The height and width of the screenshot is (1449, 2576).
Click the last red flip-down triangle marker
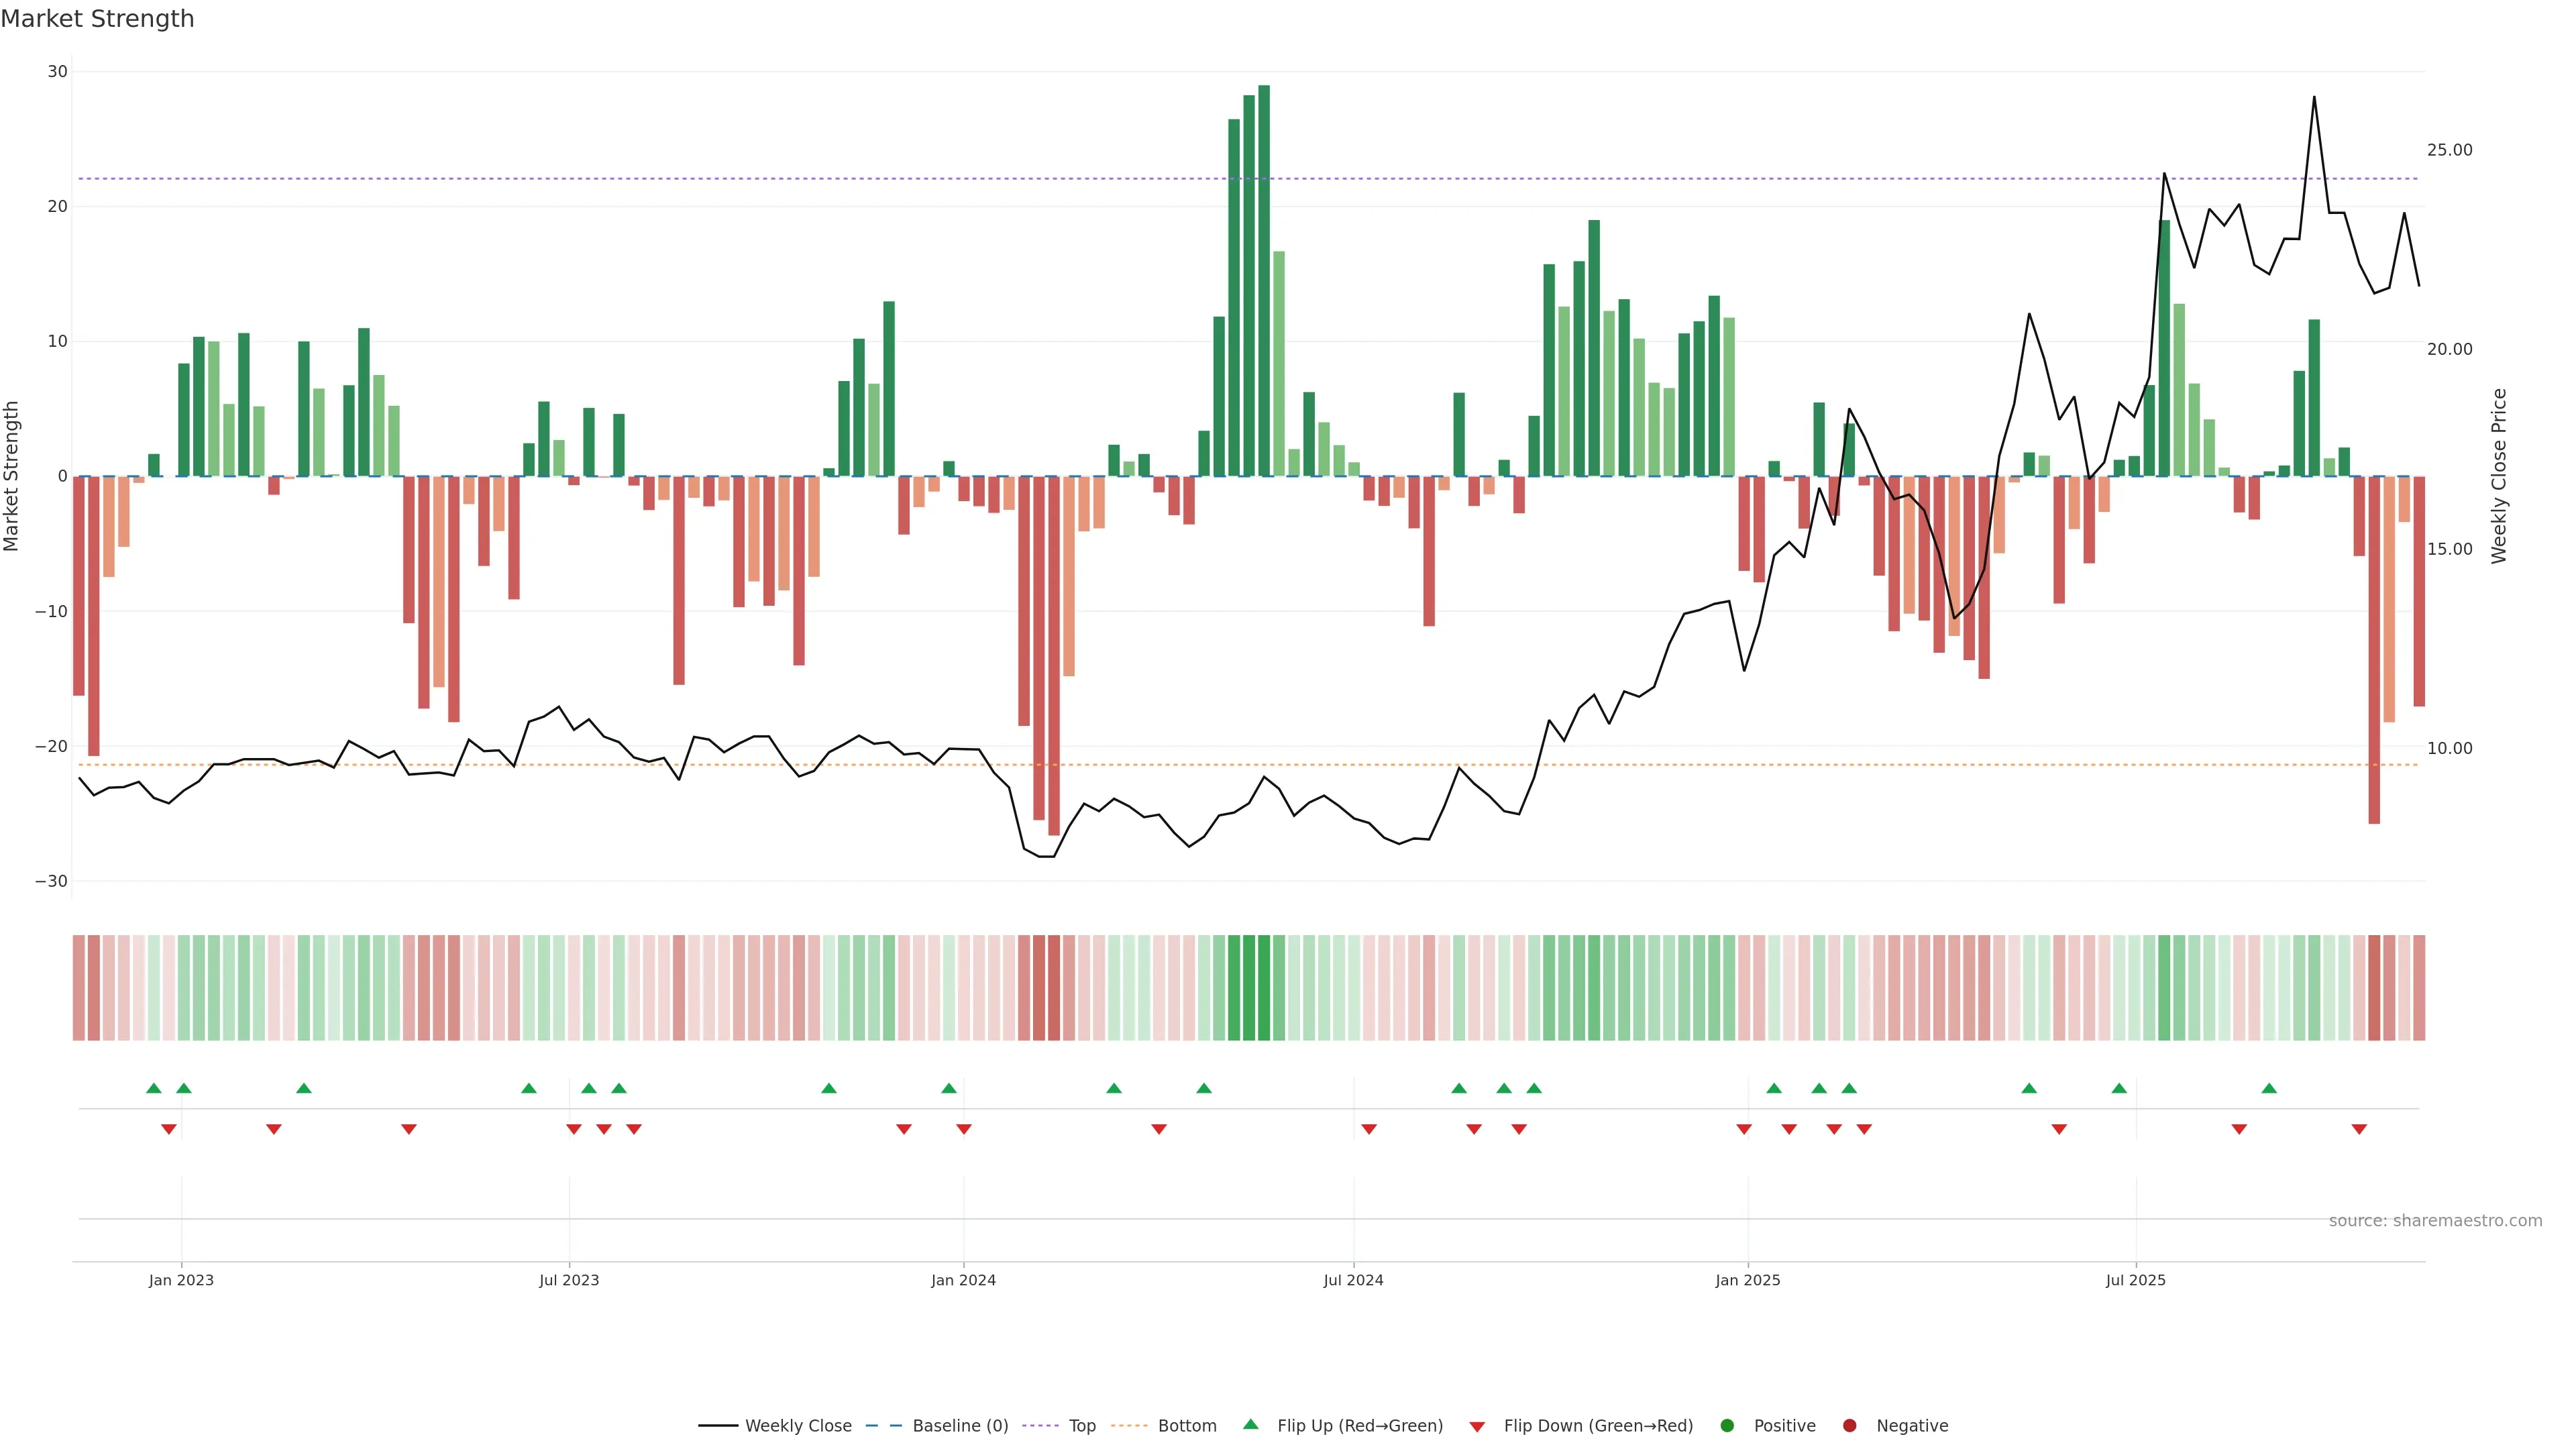coord(2359,1129)
